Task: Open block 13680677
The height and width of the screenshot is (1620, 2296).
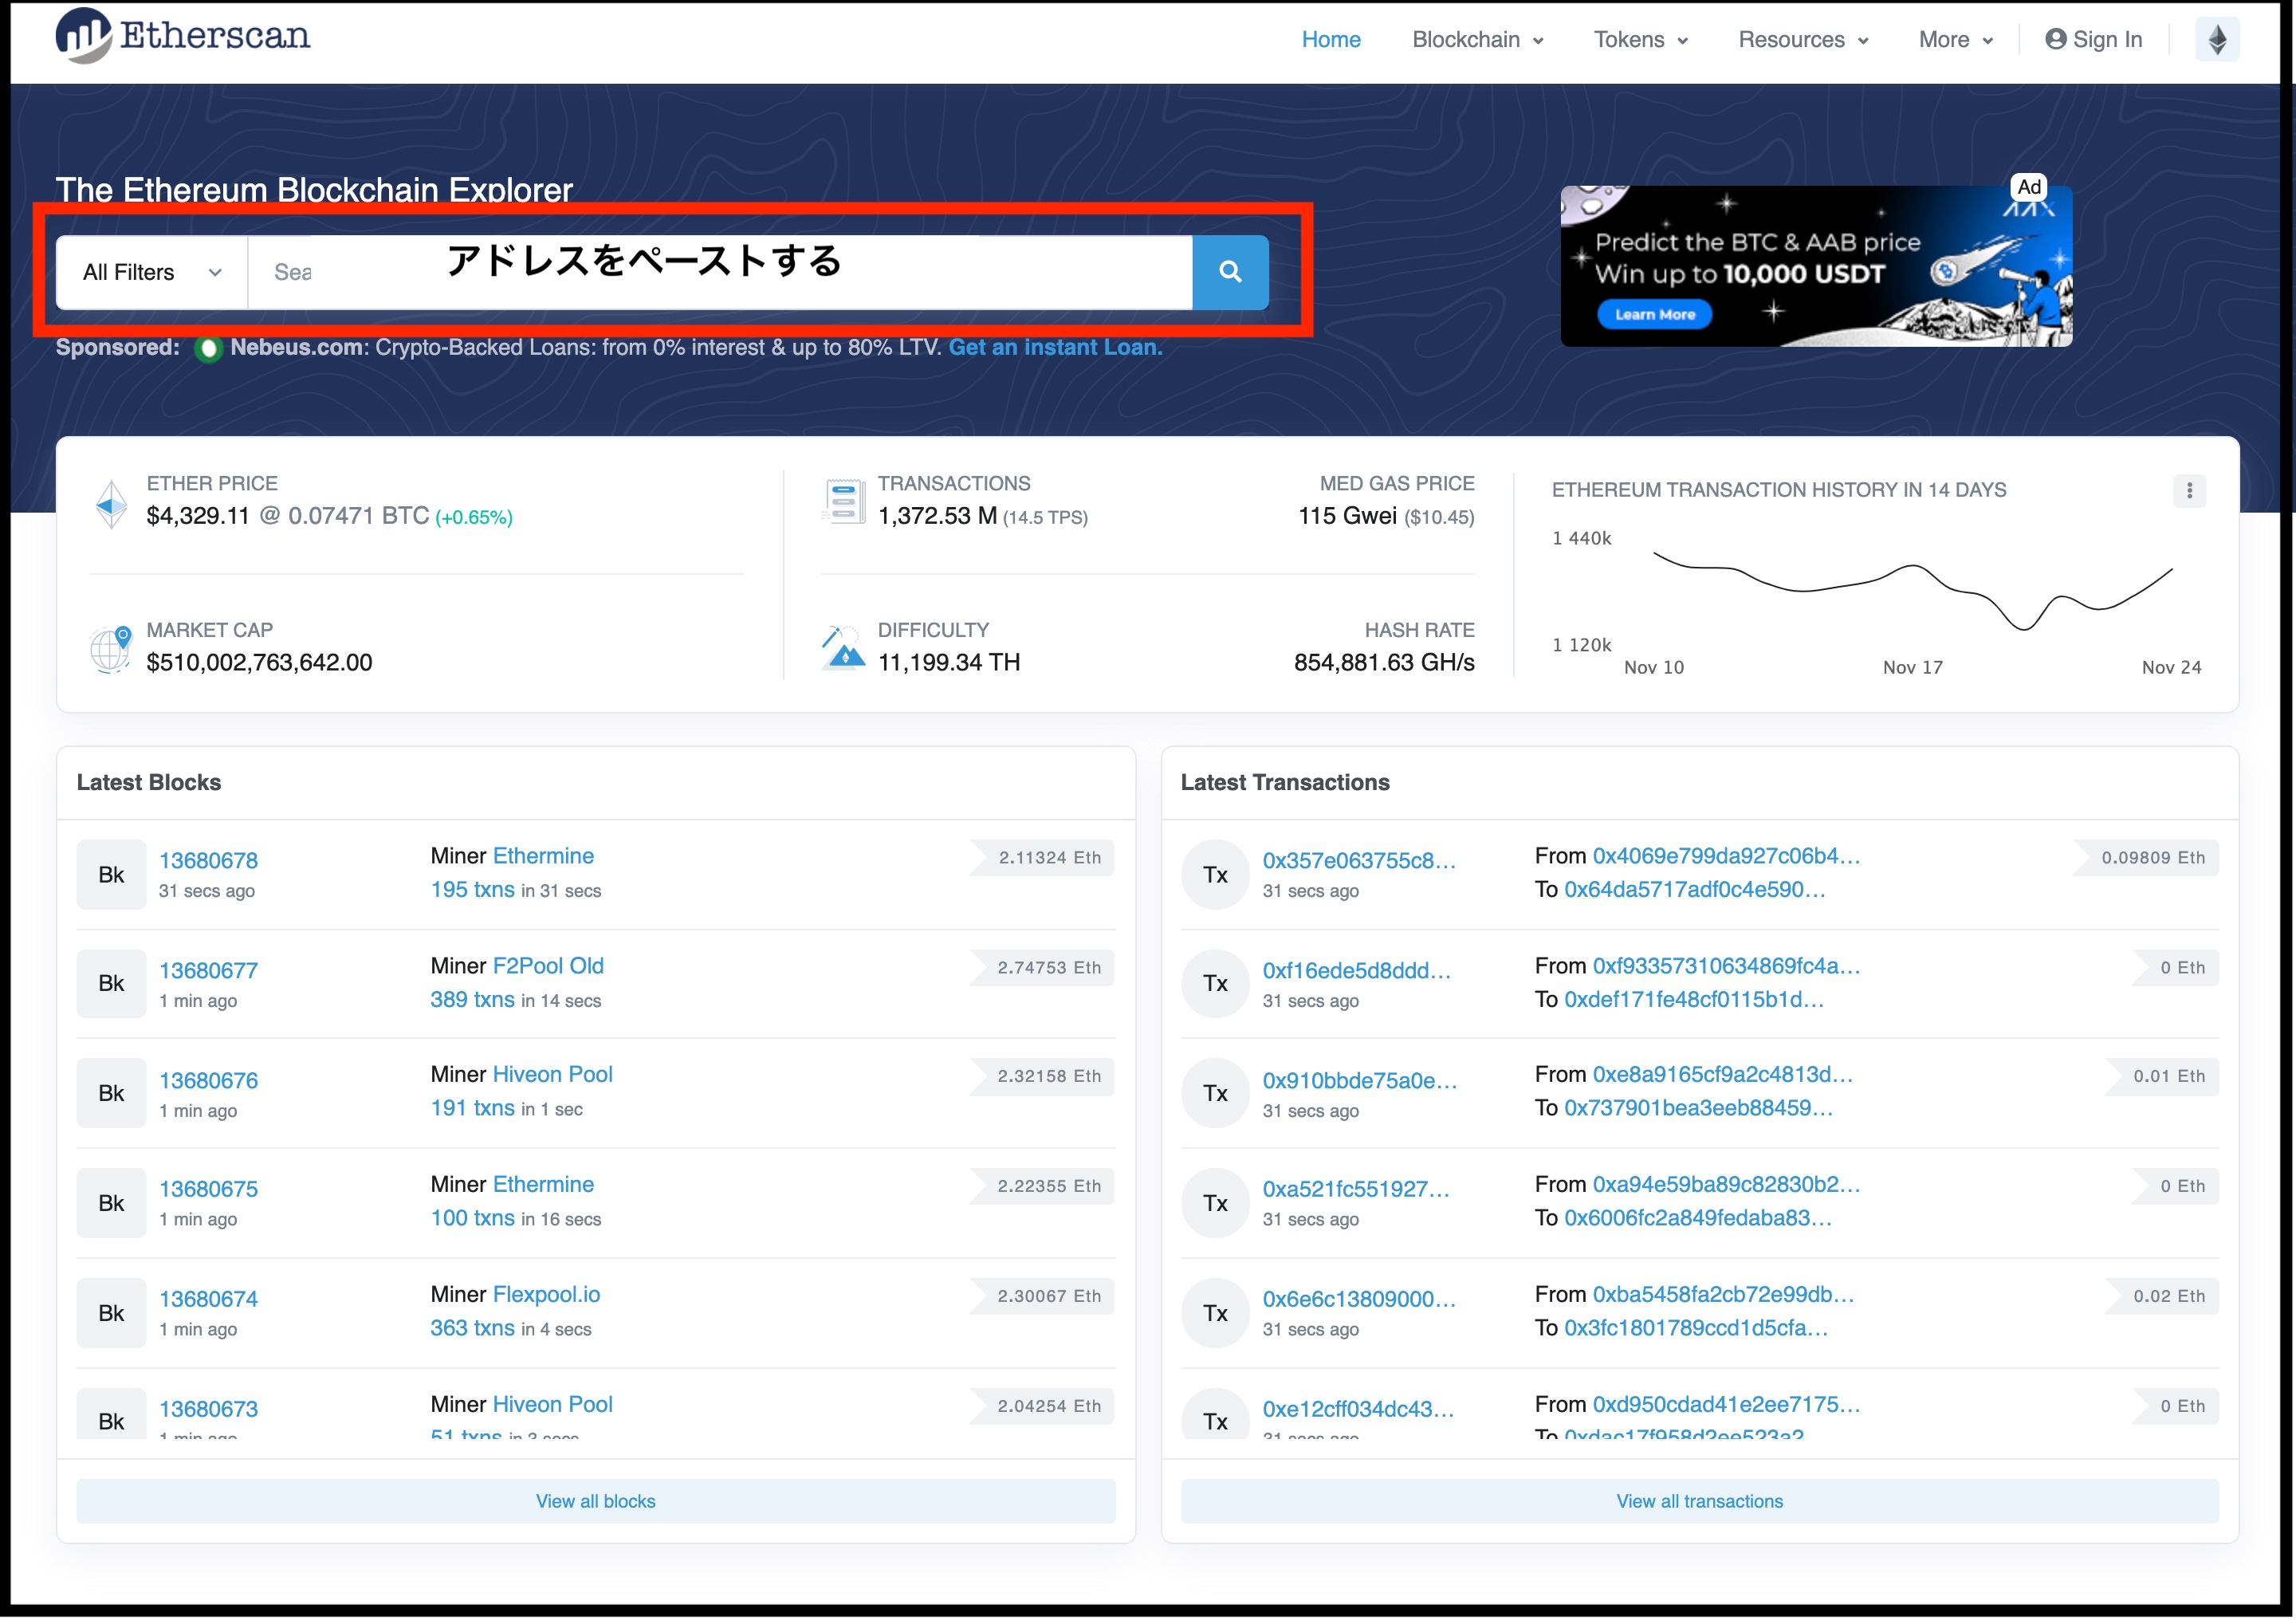Action: click(208, 971)
